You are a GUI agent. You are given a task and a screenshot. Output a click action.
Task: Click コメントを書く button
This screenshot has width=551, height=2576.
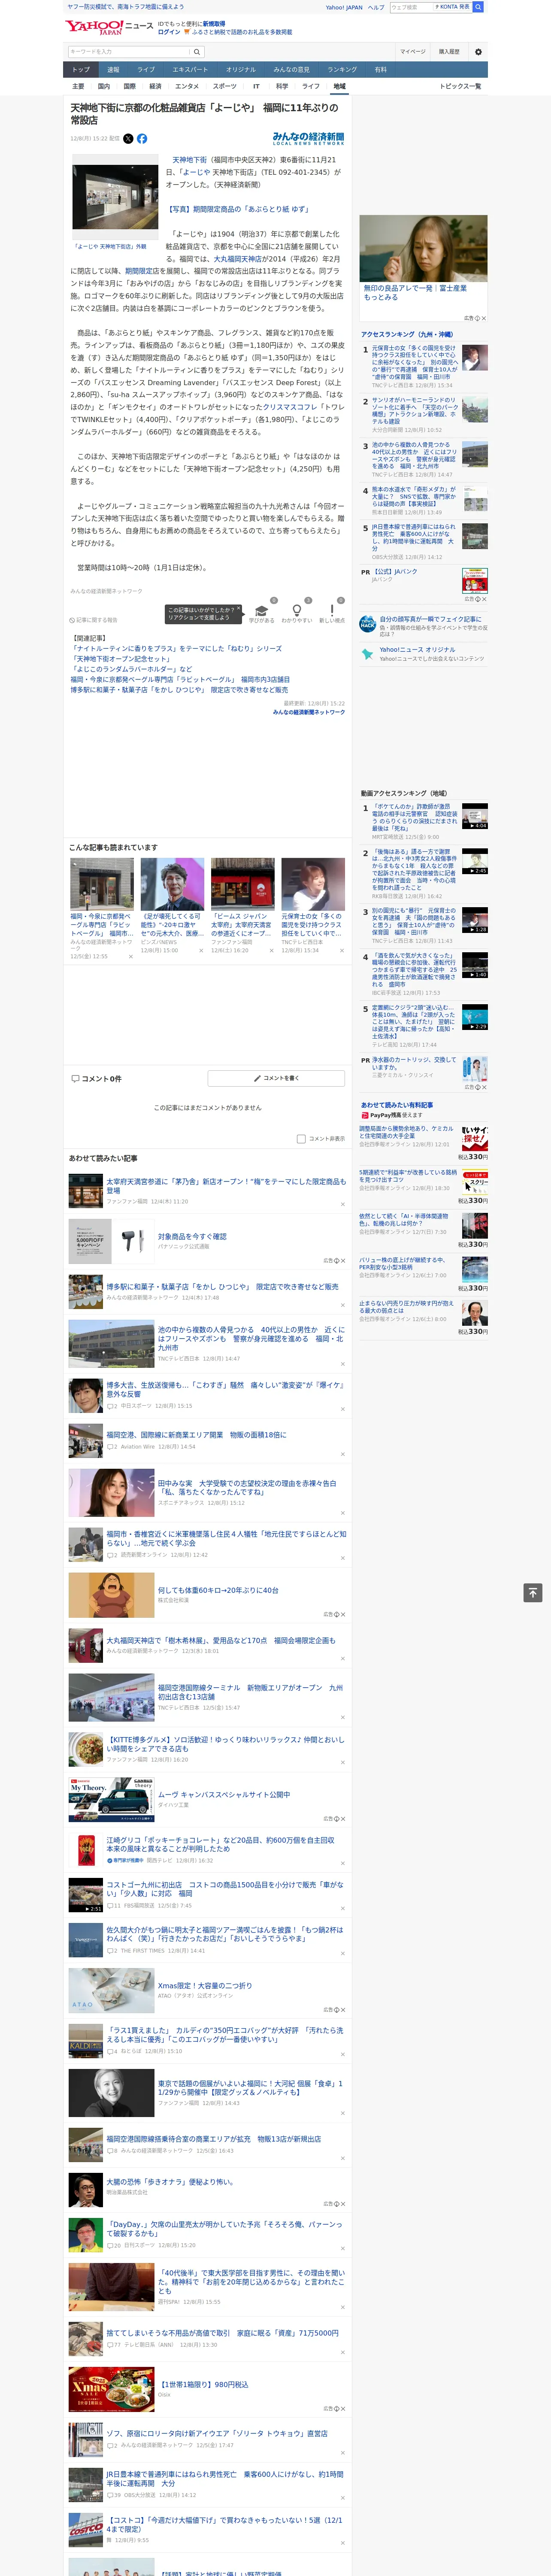[276, 1078]
